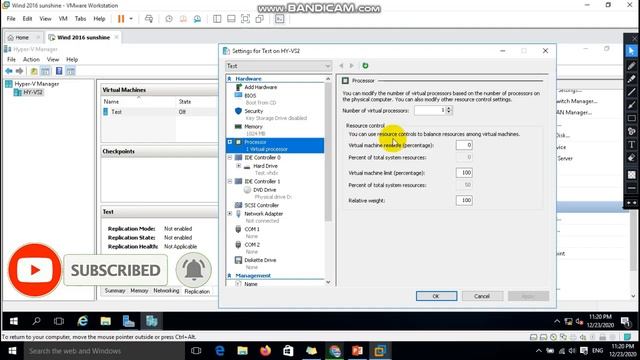The image size is (640, 360).
Task: Switch to the Replication tab in Test pane
Action: [x=197, y=291]
